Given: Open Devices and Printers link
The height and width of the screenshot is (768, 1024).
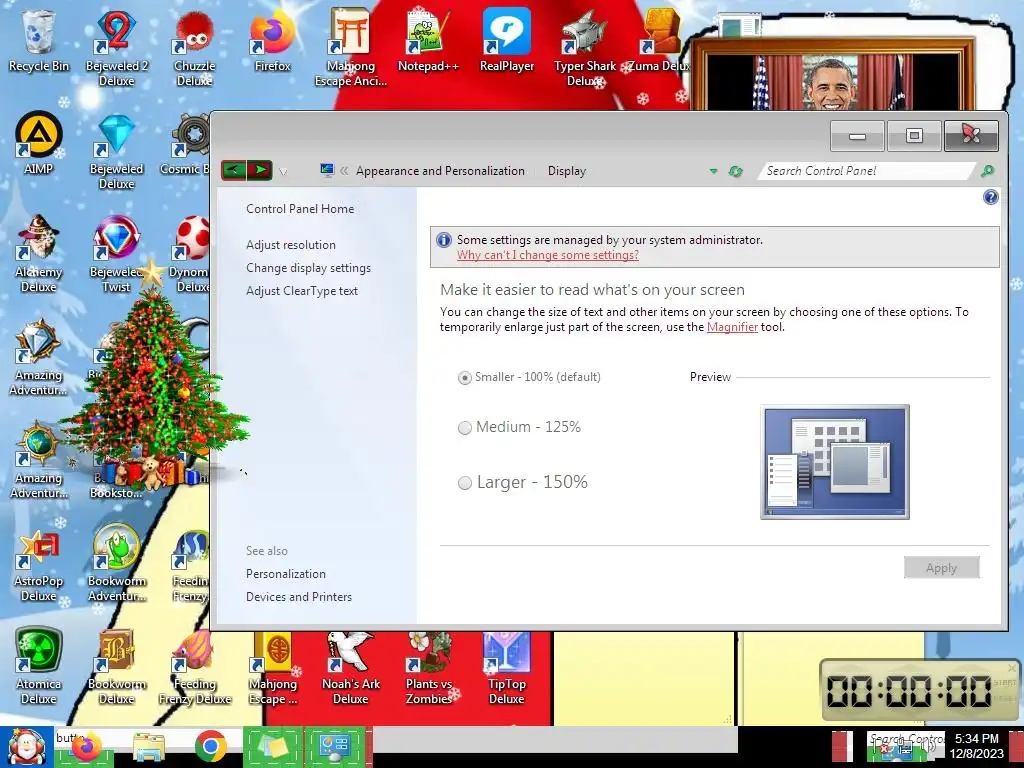Looking at the screenshot, I should 298,597.
